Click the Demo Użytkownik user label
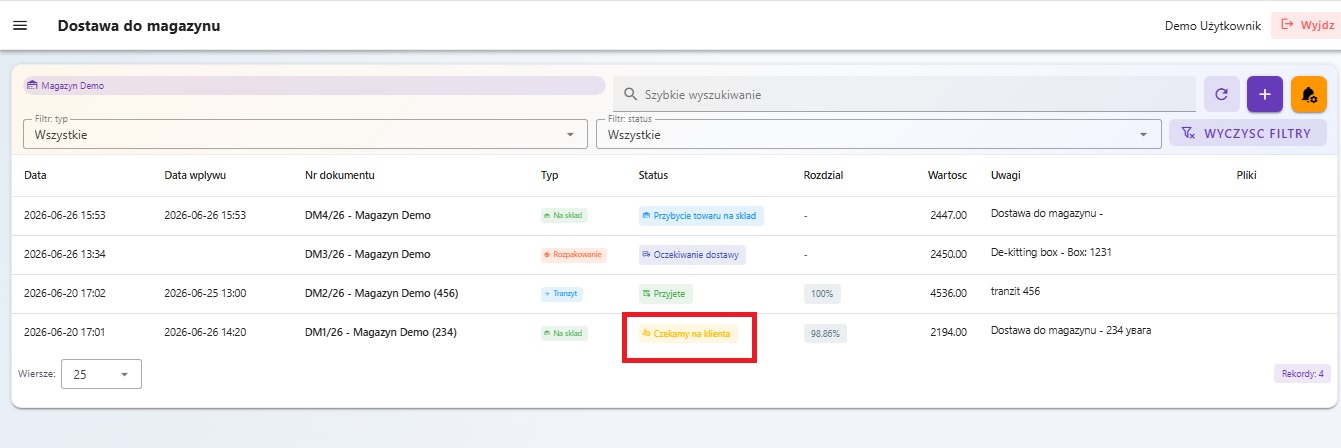The width and height of the screenshot is (1341, 448). point(1212,25)
